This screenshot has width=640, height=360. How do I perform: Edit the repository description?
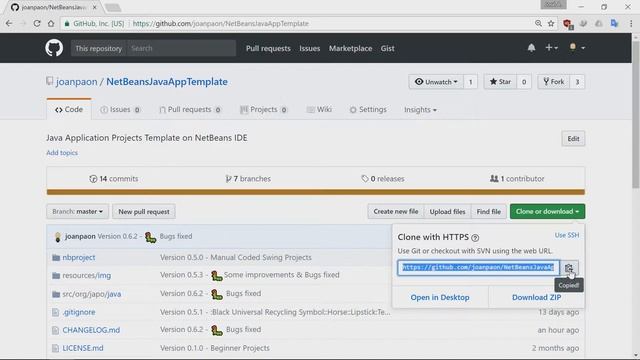click(573, 139)
